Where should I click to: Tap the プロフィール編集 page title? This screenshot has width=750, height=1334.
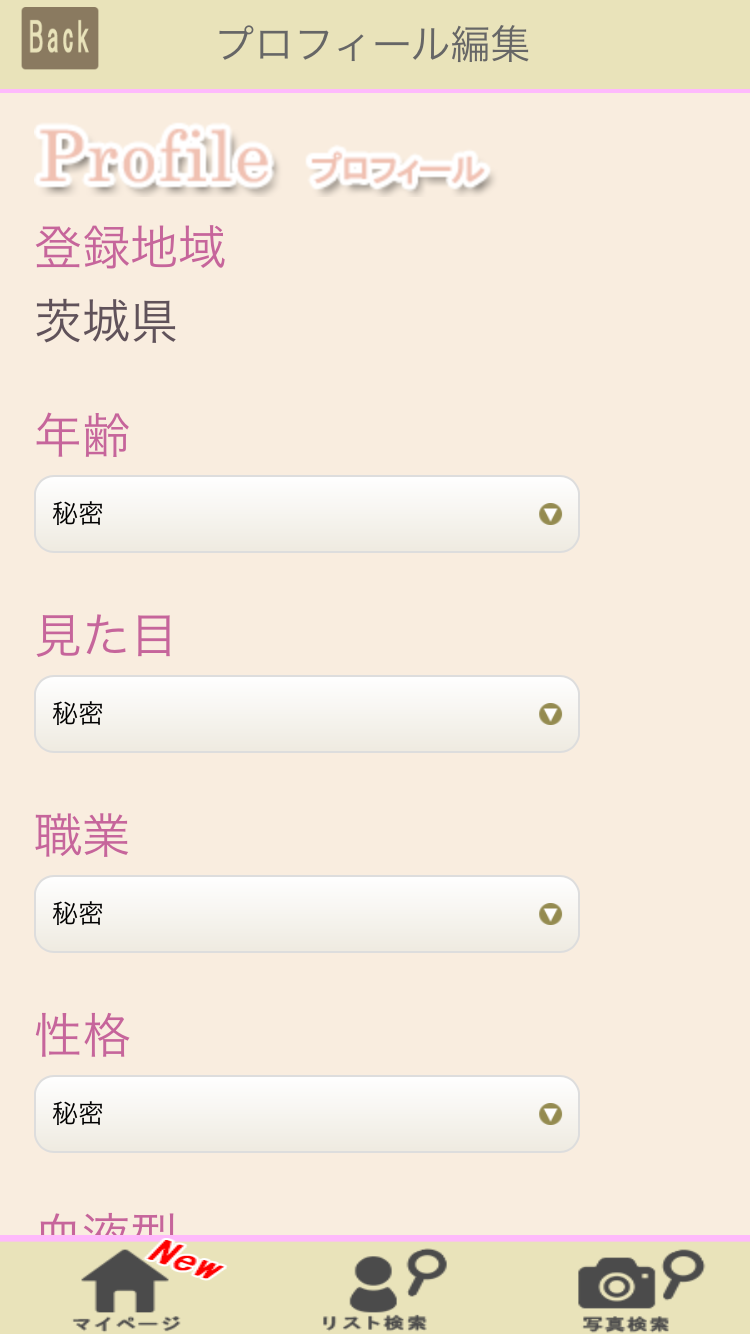pos(373,44)
